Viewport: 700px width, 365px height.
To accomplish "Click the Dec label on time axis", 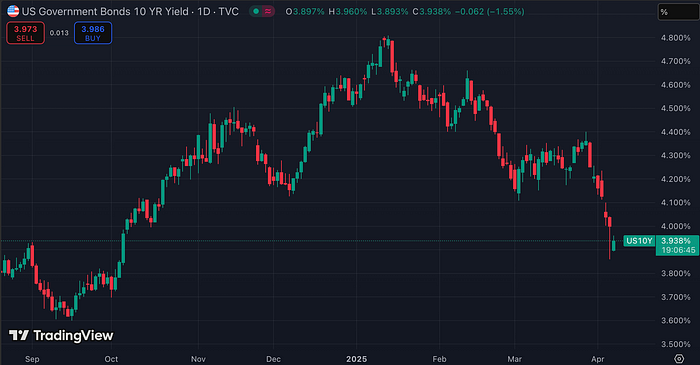I will pos(273,359).
